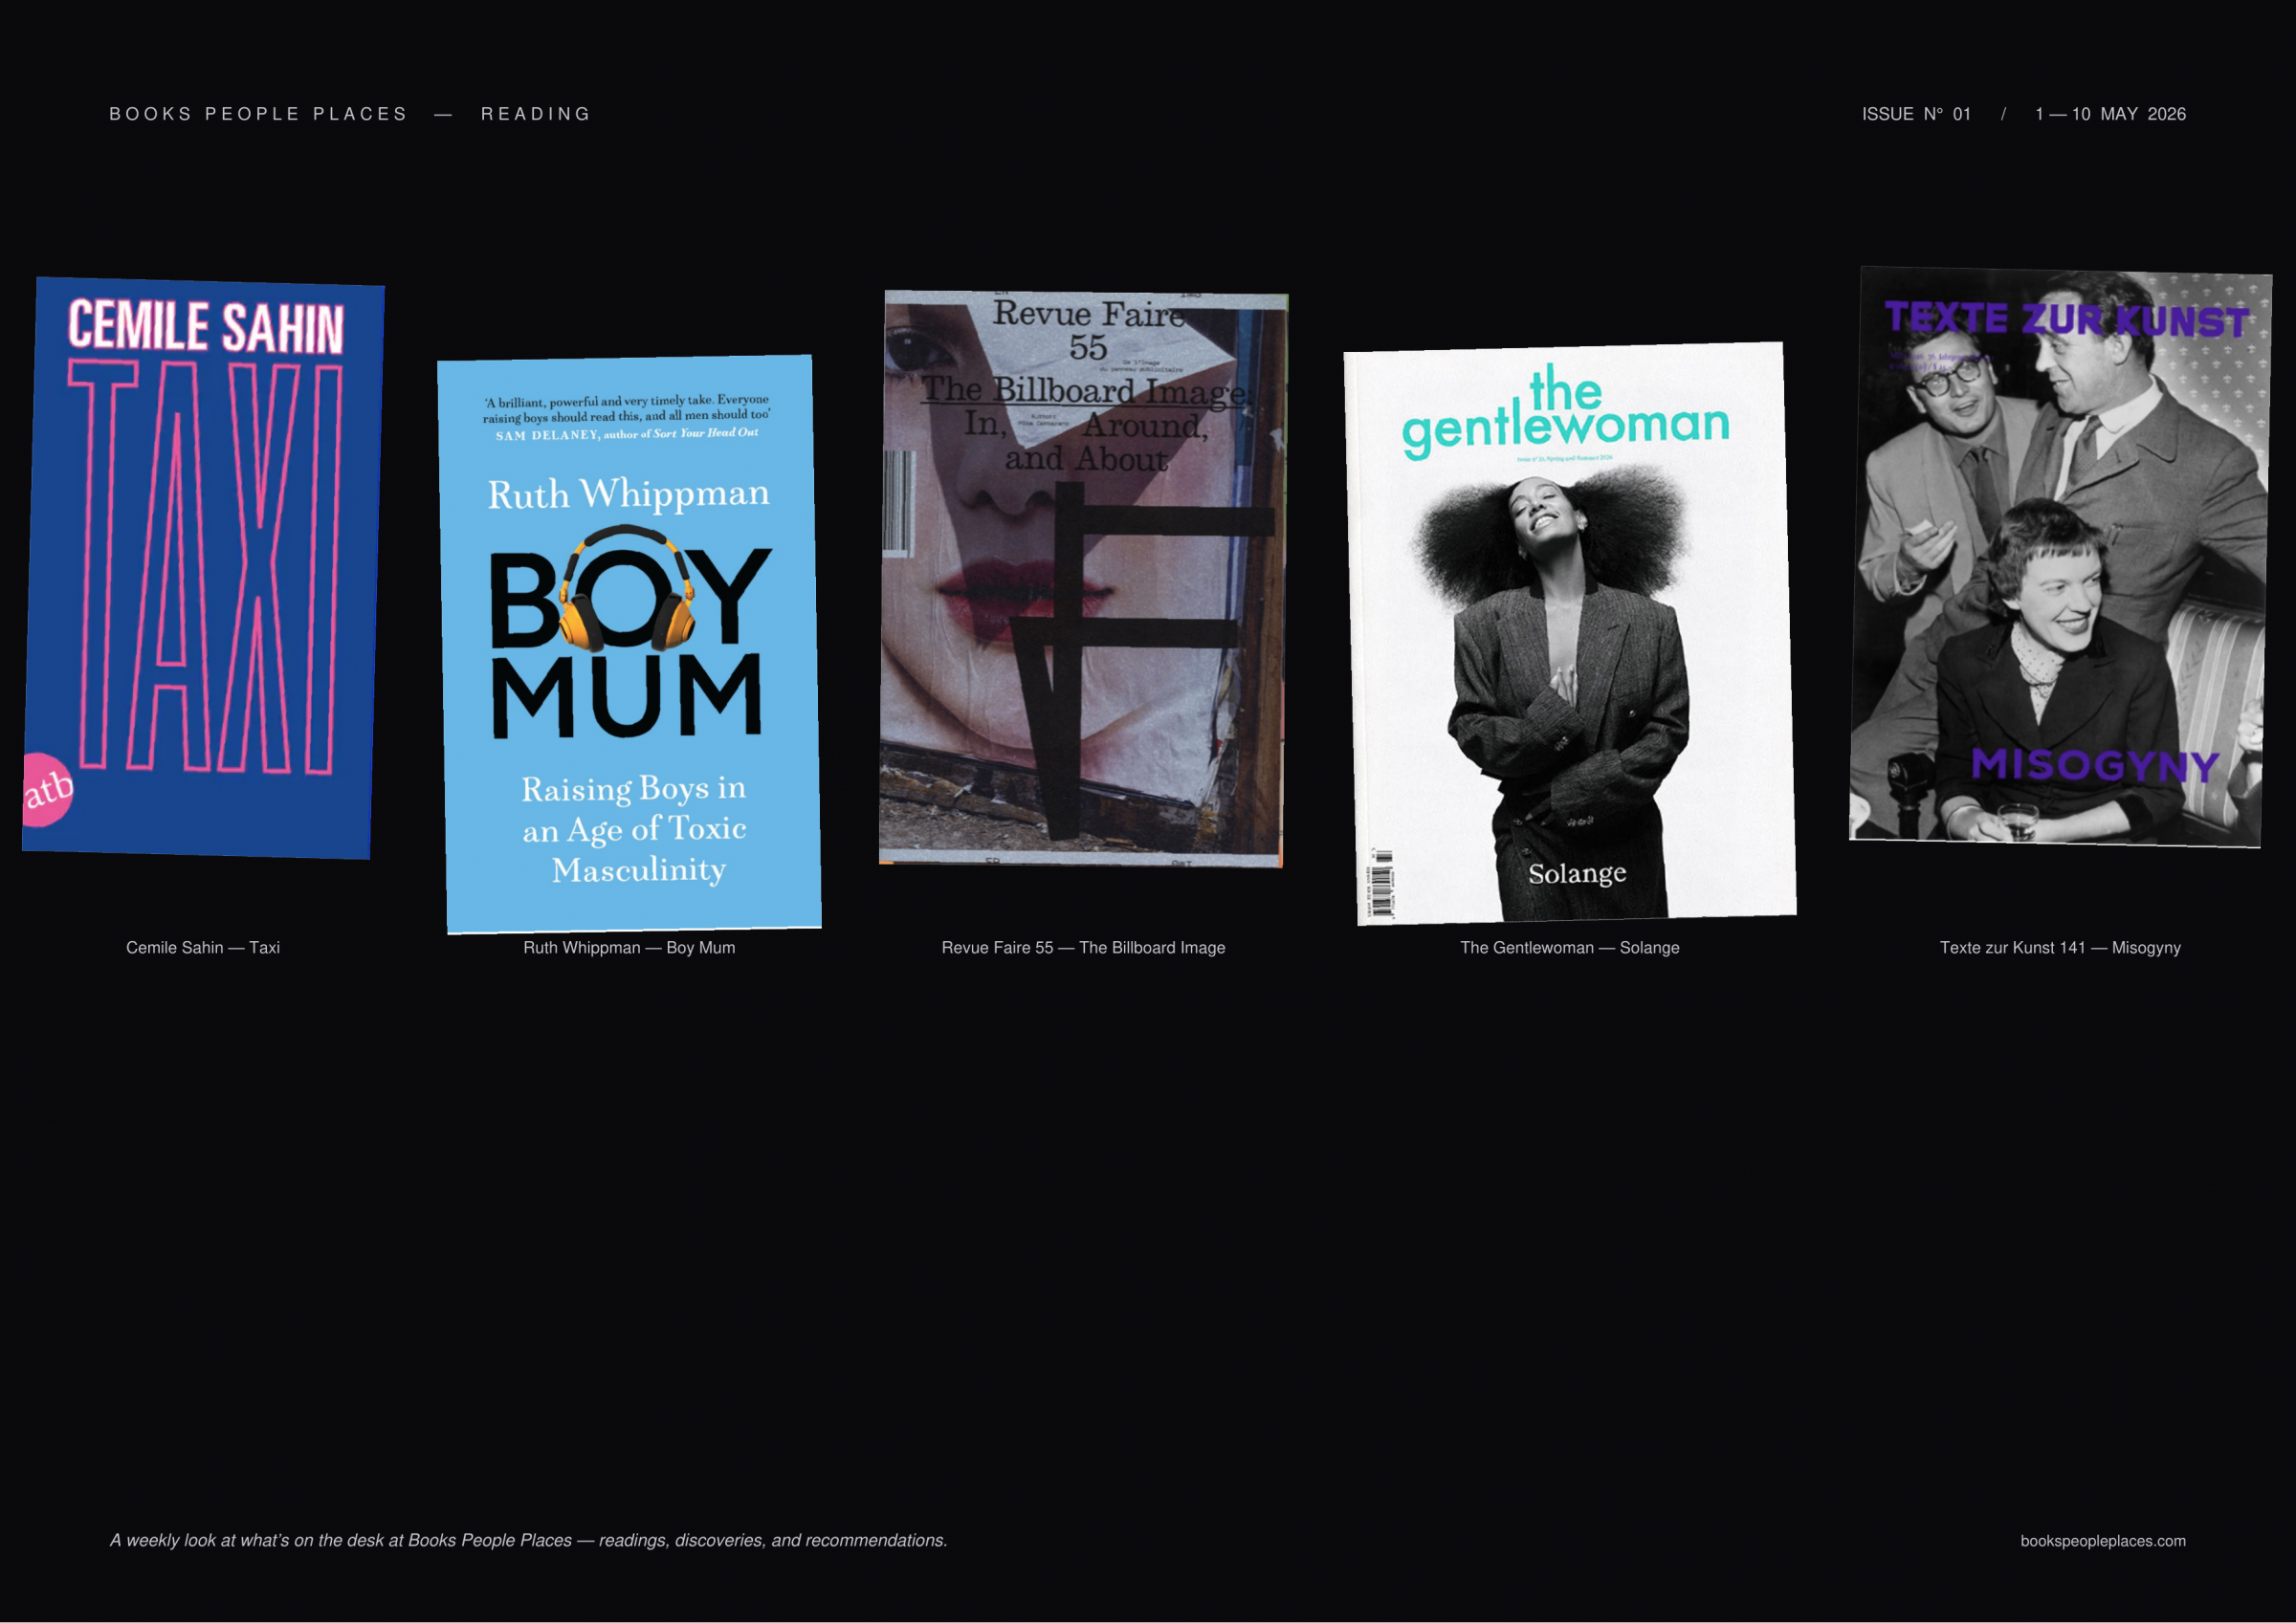The height and width of the screenshot is (1623, 2296).
Task: Click the pink atb publisher logo
Action: click(x=47, y=790)
